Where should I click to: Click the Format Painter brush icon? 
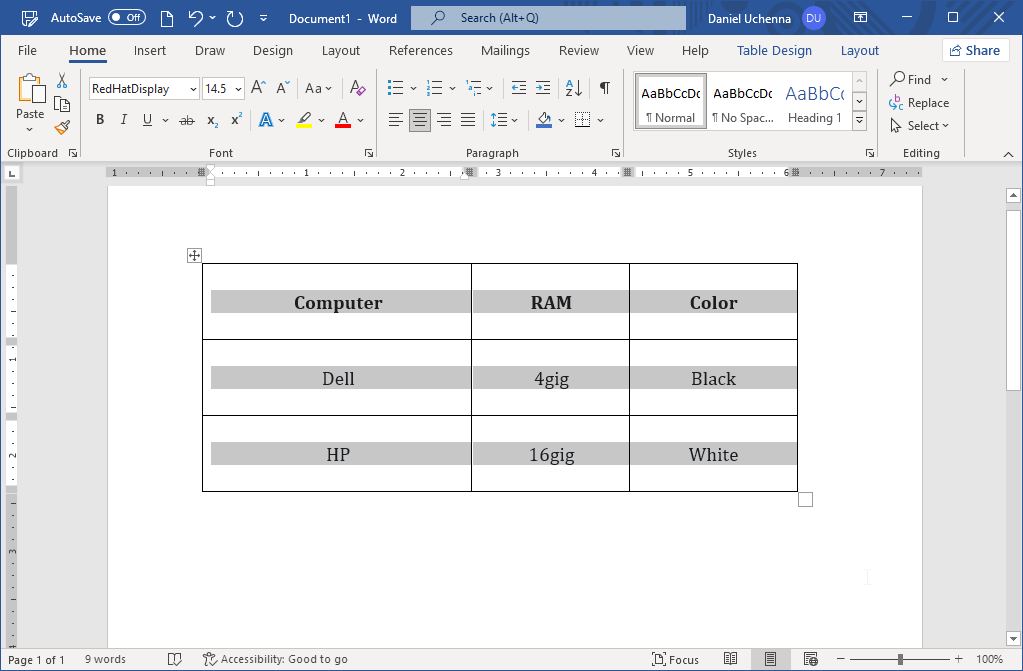pos(62,127)
